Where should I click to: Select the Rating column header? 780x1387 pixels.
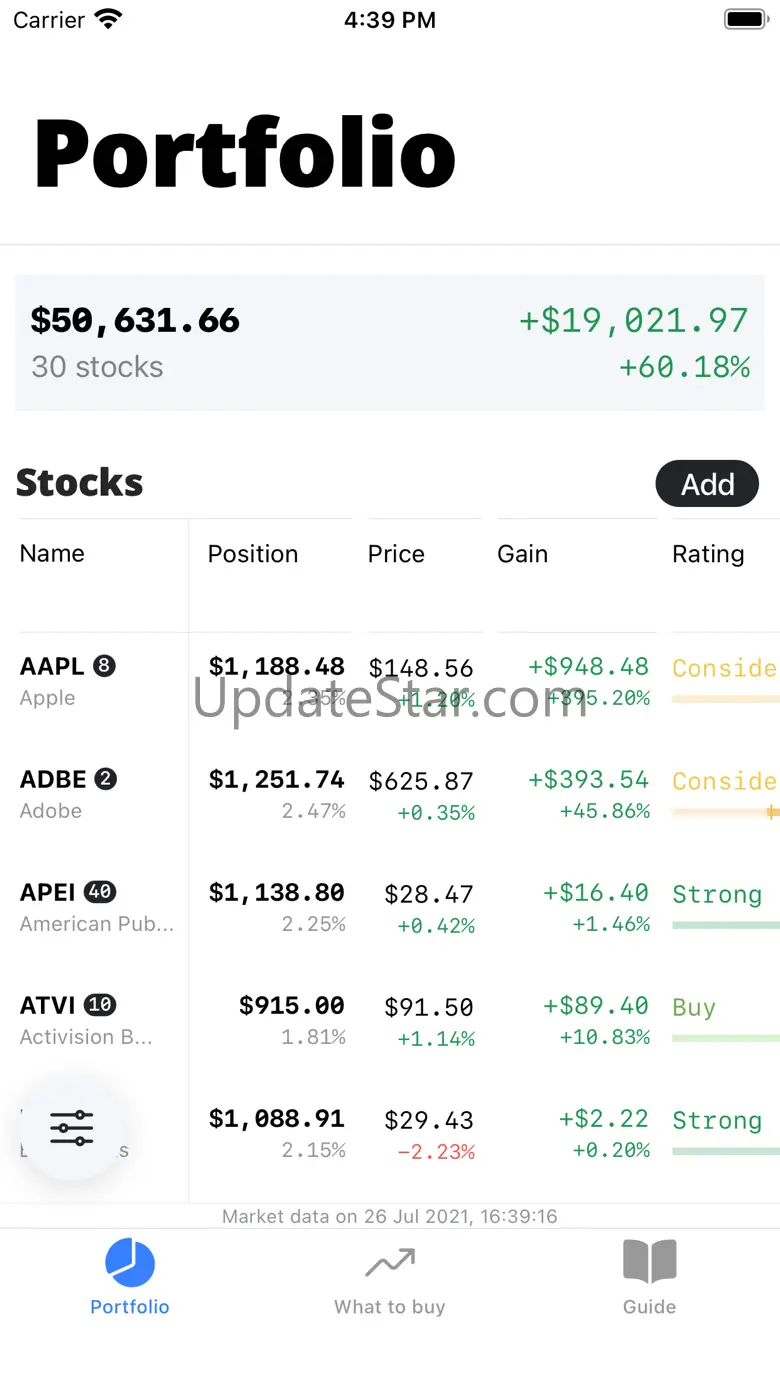(708, 554)
